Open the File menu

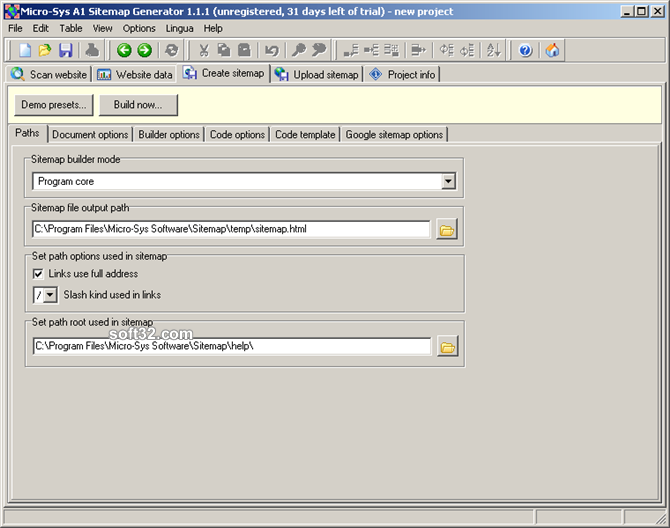[15, 29]
